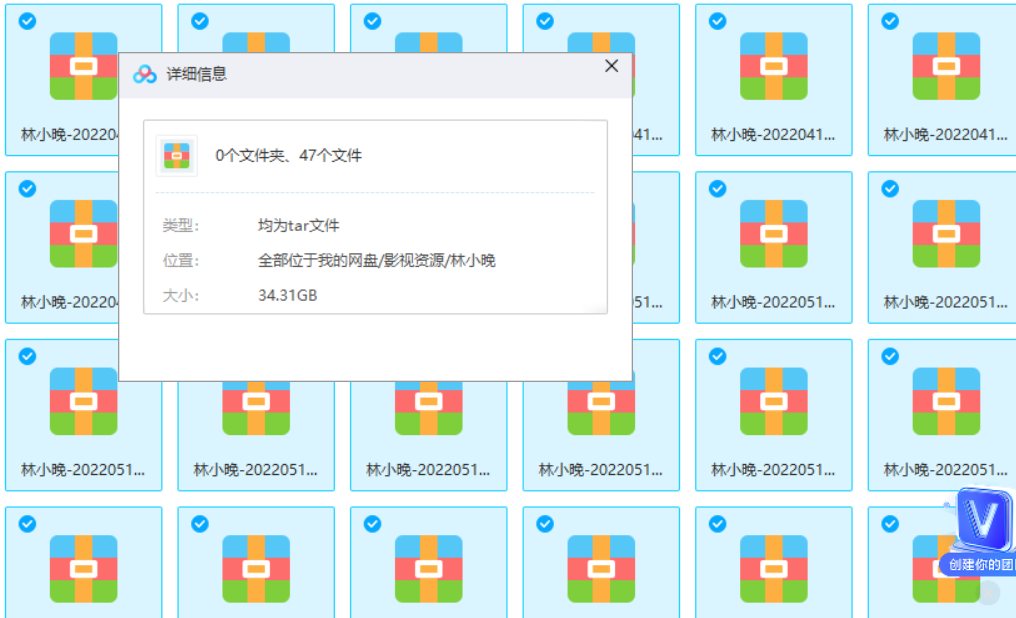The width and height of the screenshot is (1016, 618).
Task: Click the bottom-row second archive icon
Action: click(256, 569)
